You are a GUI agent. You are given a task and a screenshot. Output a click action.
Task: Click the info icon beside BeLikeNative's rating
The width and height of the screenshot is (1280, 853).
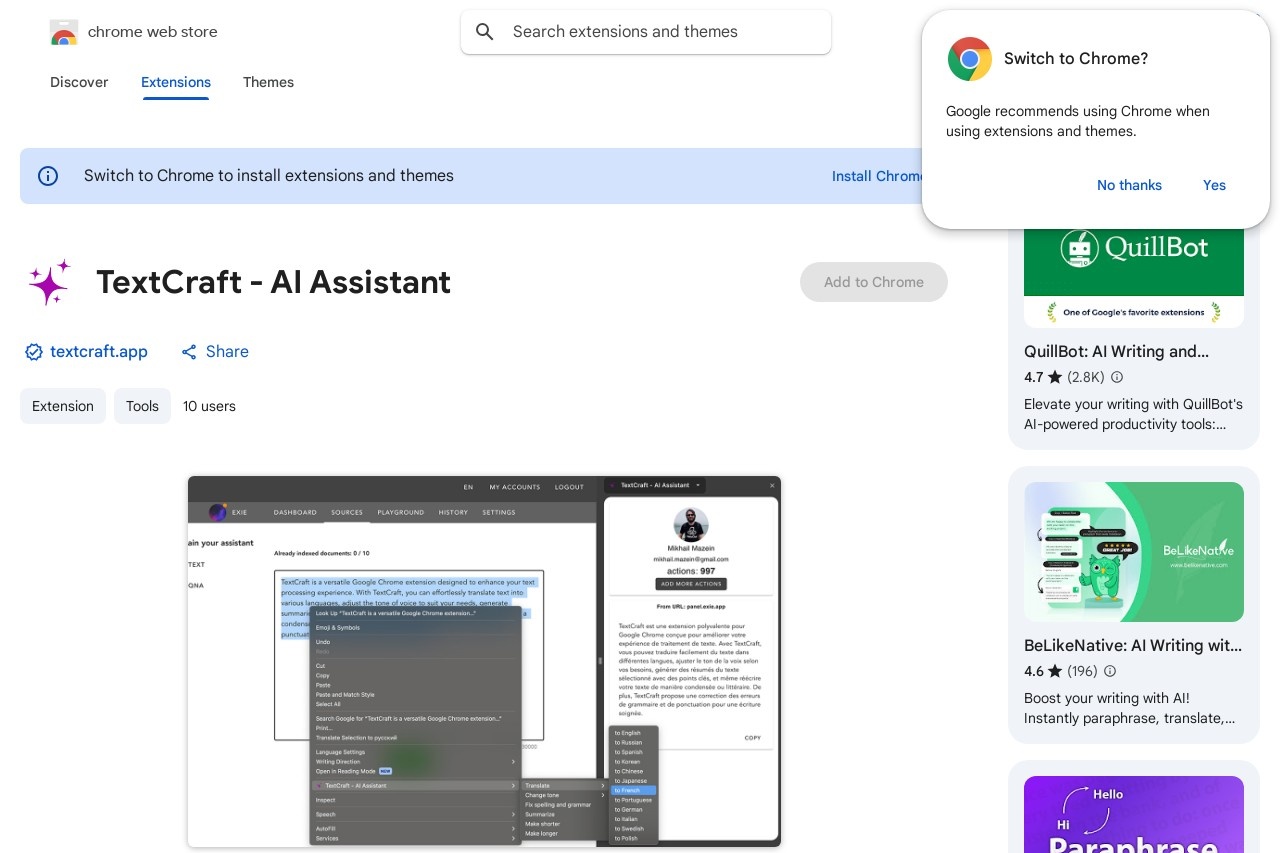[x=1110, y=671]
